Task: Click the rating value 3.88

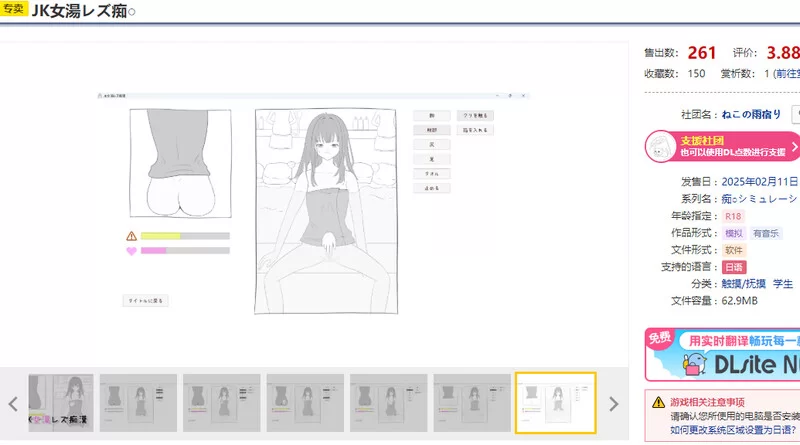Action: pos(783,53)
